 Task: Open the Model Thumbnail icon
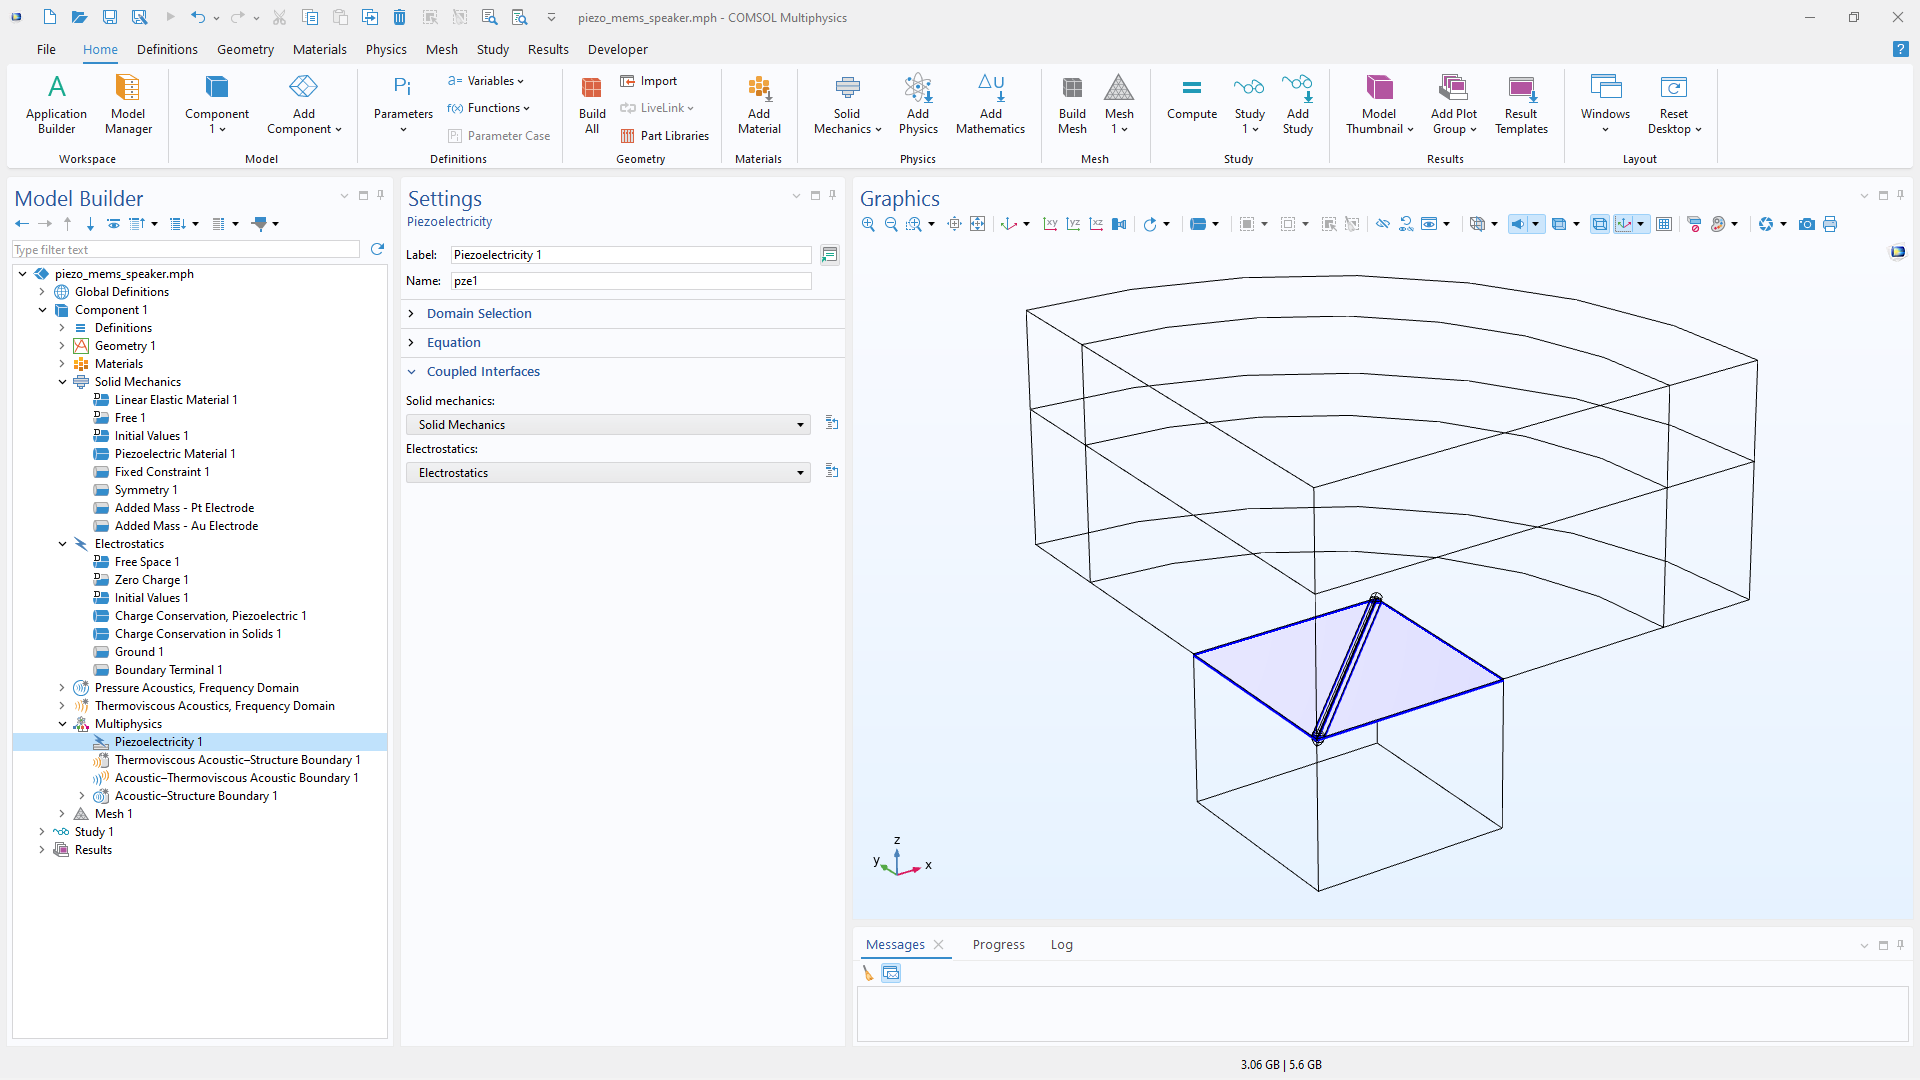coord(1379,104)
